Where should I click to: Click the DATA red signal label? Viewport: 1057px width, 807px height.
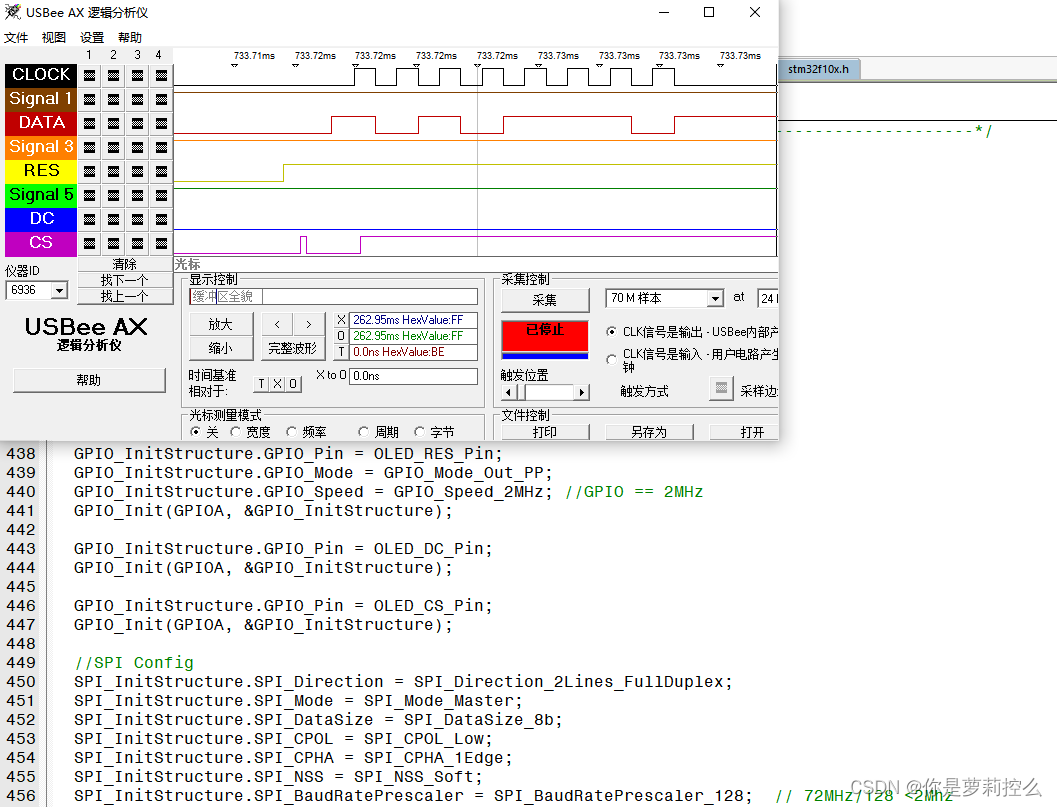41,123
